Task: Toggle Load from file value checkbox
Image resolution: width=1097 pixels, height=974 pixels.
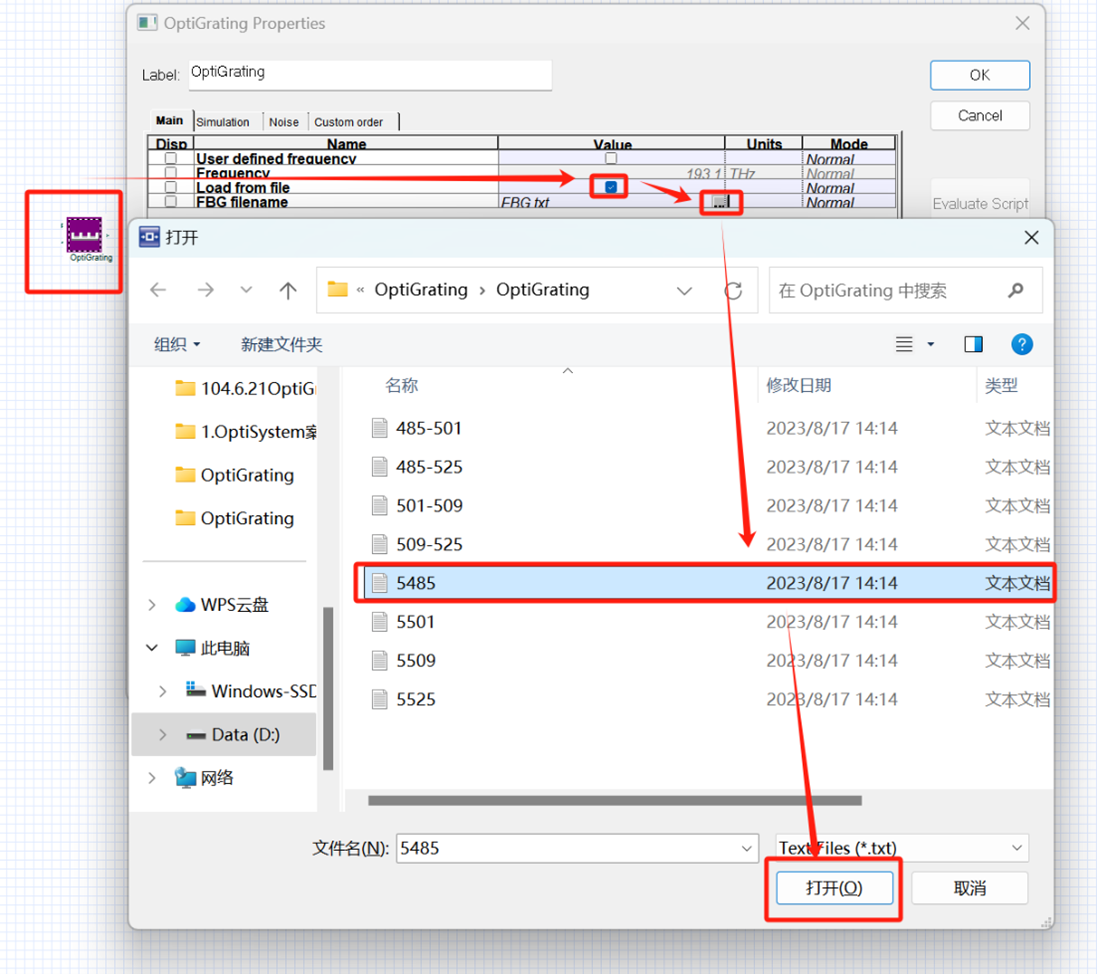Action: 611,187
